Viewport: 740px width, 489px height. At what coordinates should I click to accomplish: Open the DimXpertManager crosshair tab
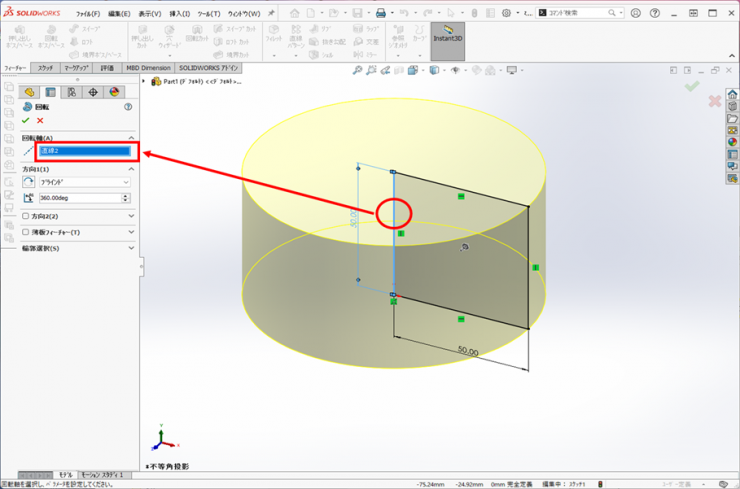(x=93, y=92)
